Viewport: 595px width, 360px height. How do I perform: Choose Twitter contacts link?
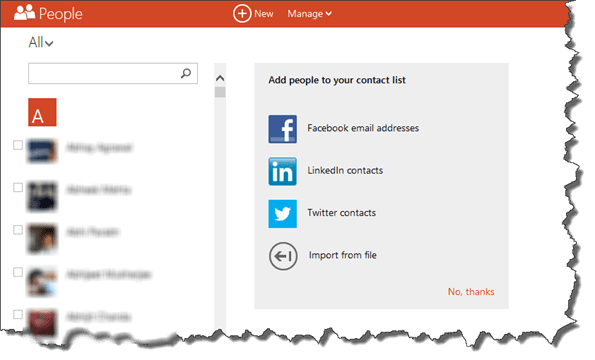click(342, 213)
